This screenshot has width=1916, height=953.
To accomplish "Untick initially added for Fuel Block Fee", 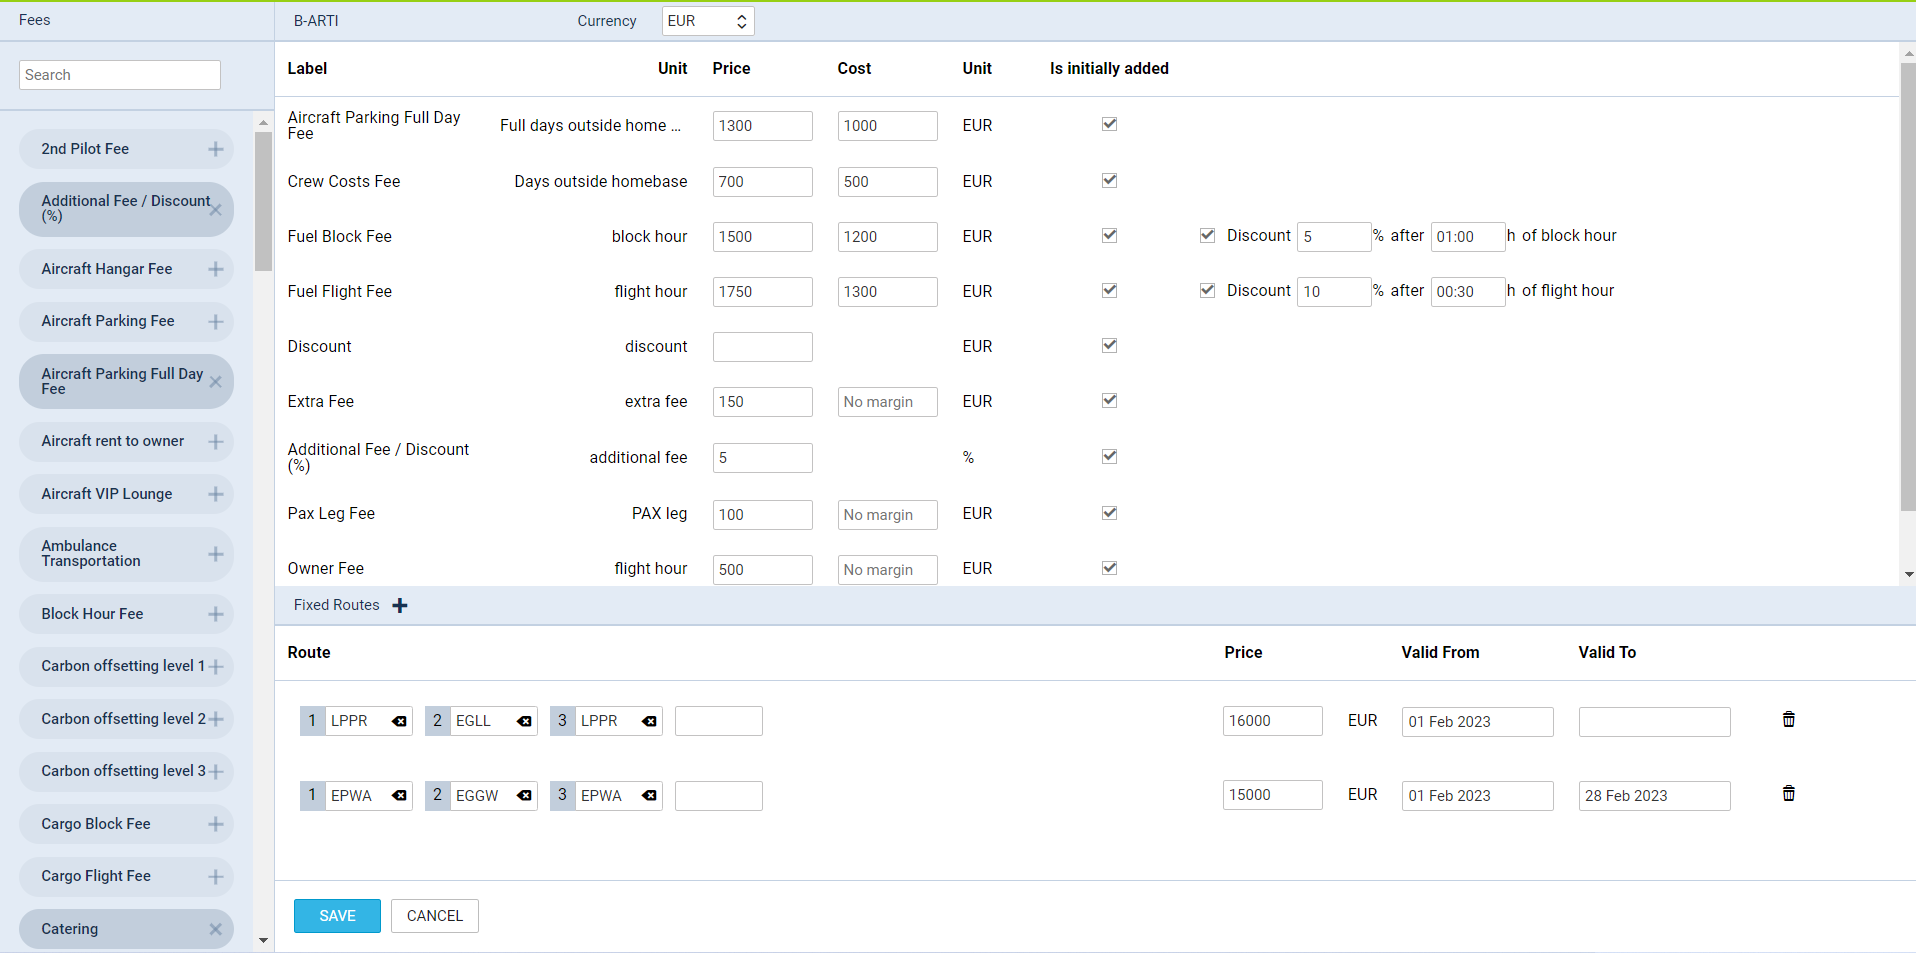I will point(1109,235).
